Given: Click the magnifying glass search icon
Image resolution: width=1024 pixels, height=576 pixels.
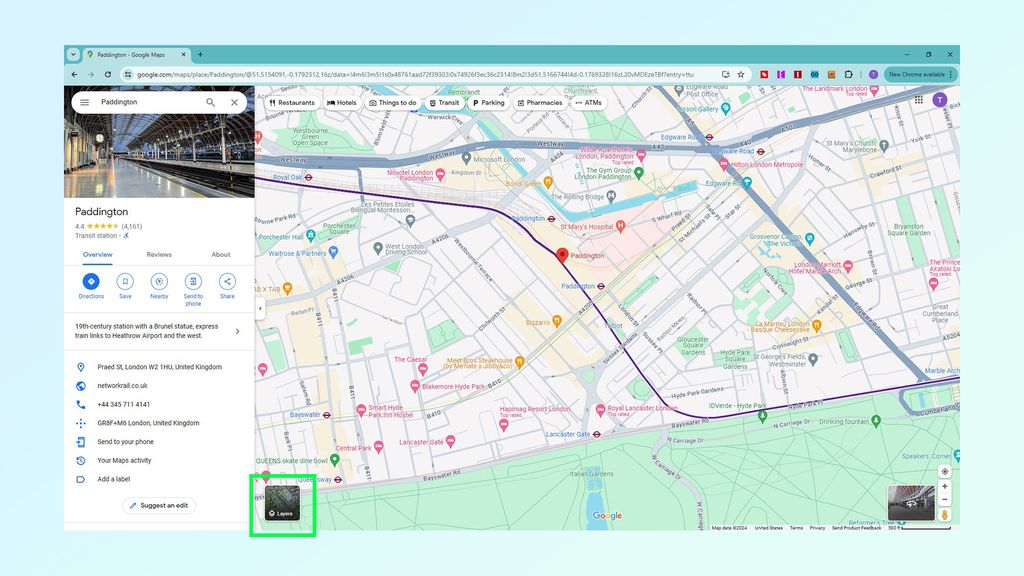Looking at the screenshot, I should click(210, 102).
